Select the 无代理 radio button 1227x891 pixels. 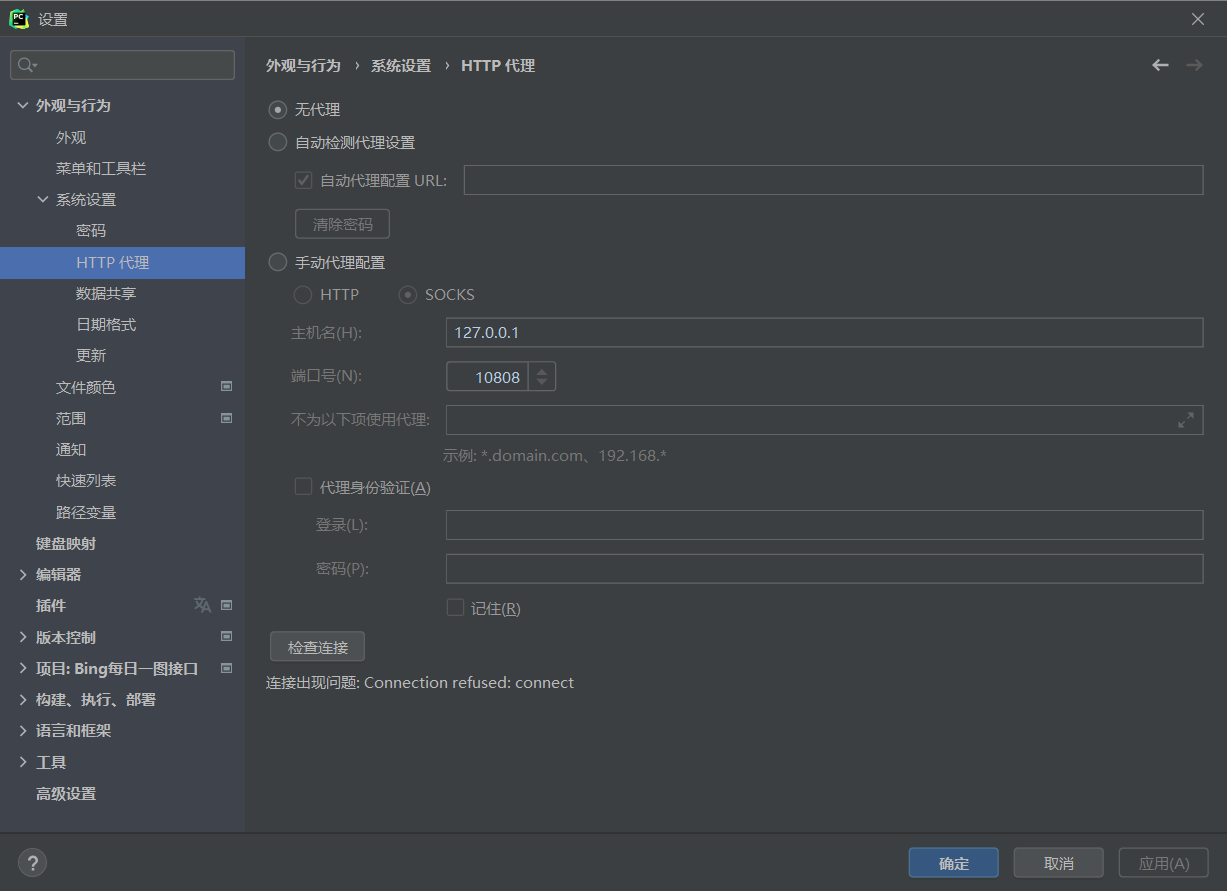[278, 109]
